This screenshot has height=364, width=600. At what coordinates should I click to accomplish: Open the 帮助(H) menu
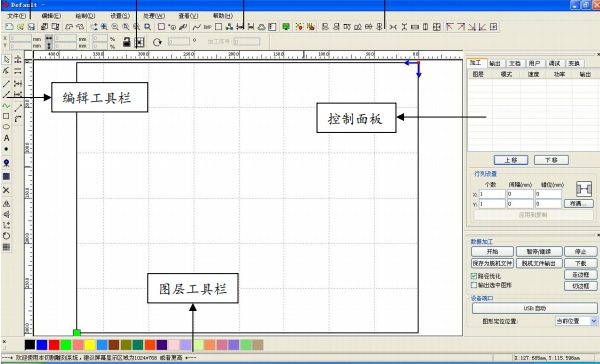click(x=223, y=16)
